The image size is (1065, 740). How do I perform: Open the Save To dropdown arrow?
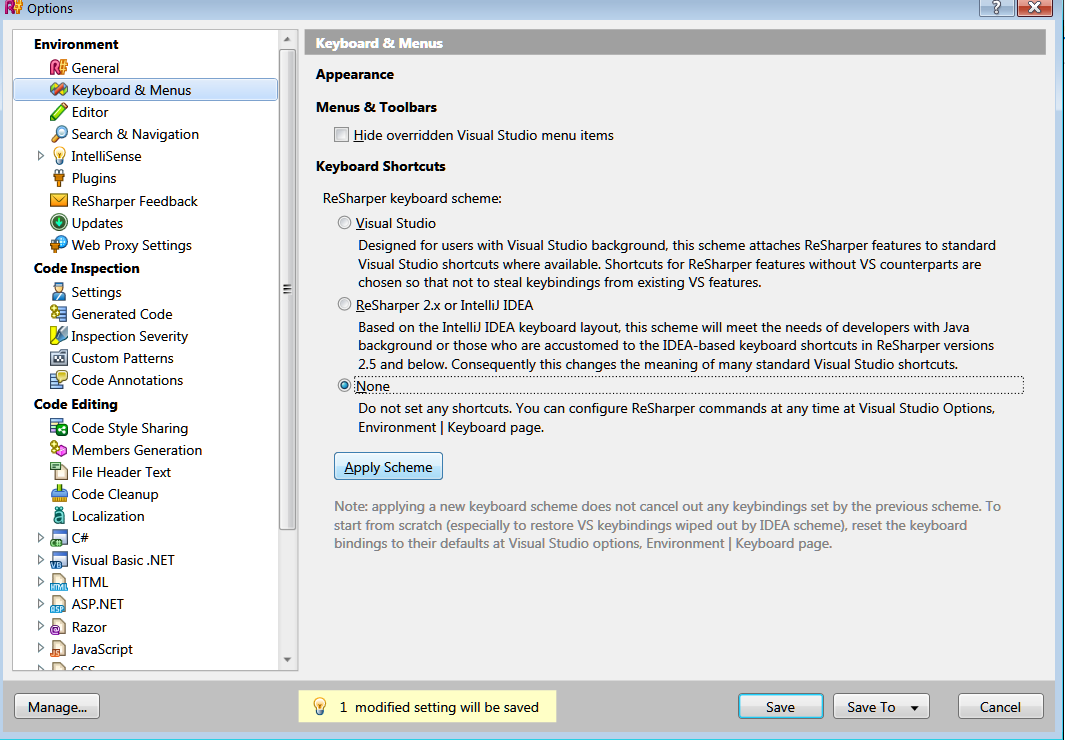[x=914, y=707]
